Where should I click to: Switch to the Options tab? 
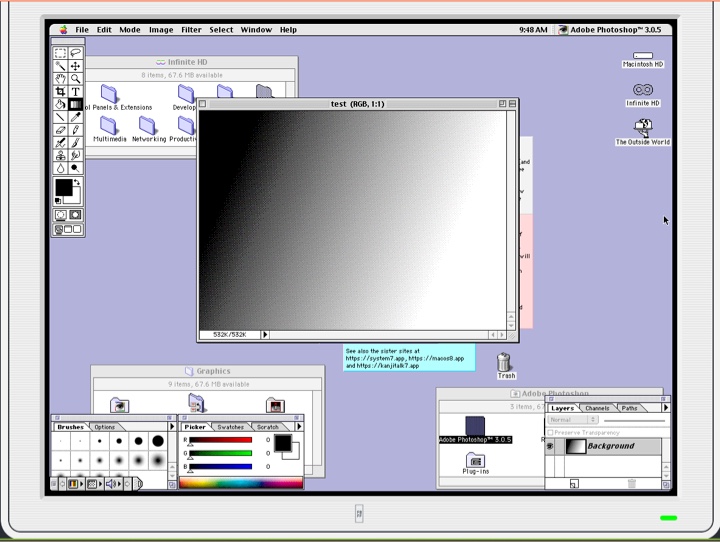tap(105, 427)
